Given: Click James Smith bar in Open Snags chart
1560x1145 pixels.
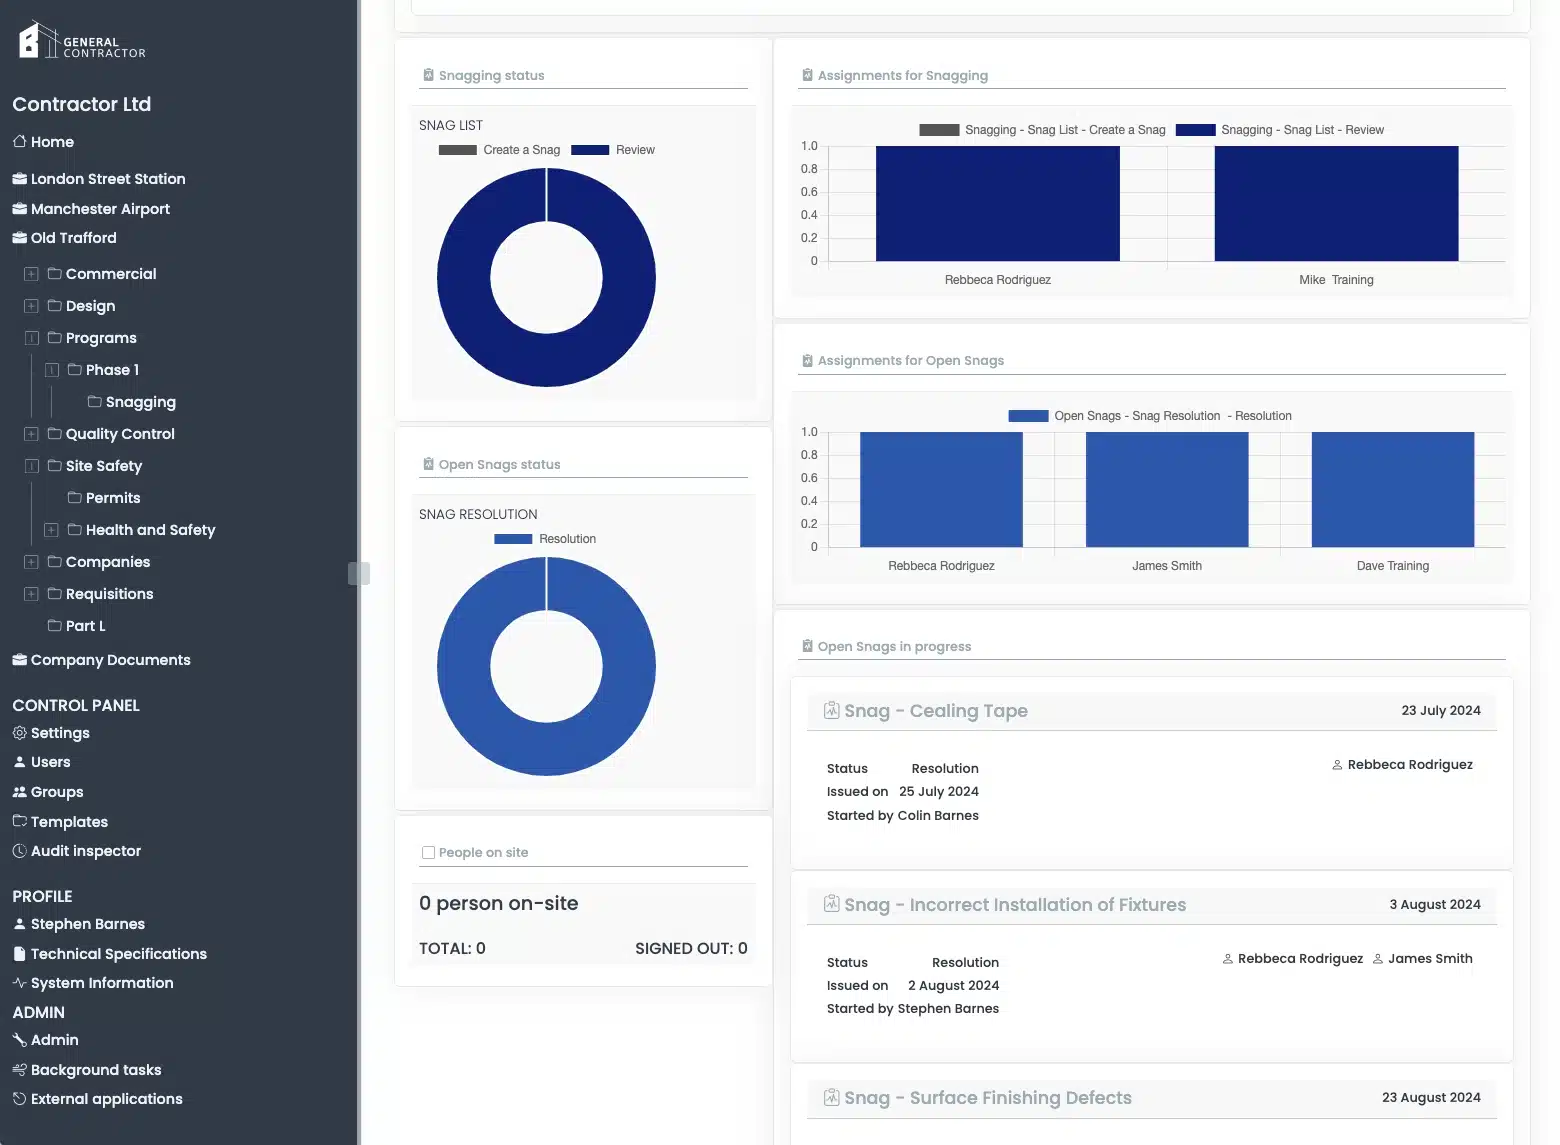Looking at the screenshot, I should [1167, 490].
